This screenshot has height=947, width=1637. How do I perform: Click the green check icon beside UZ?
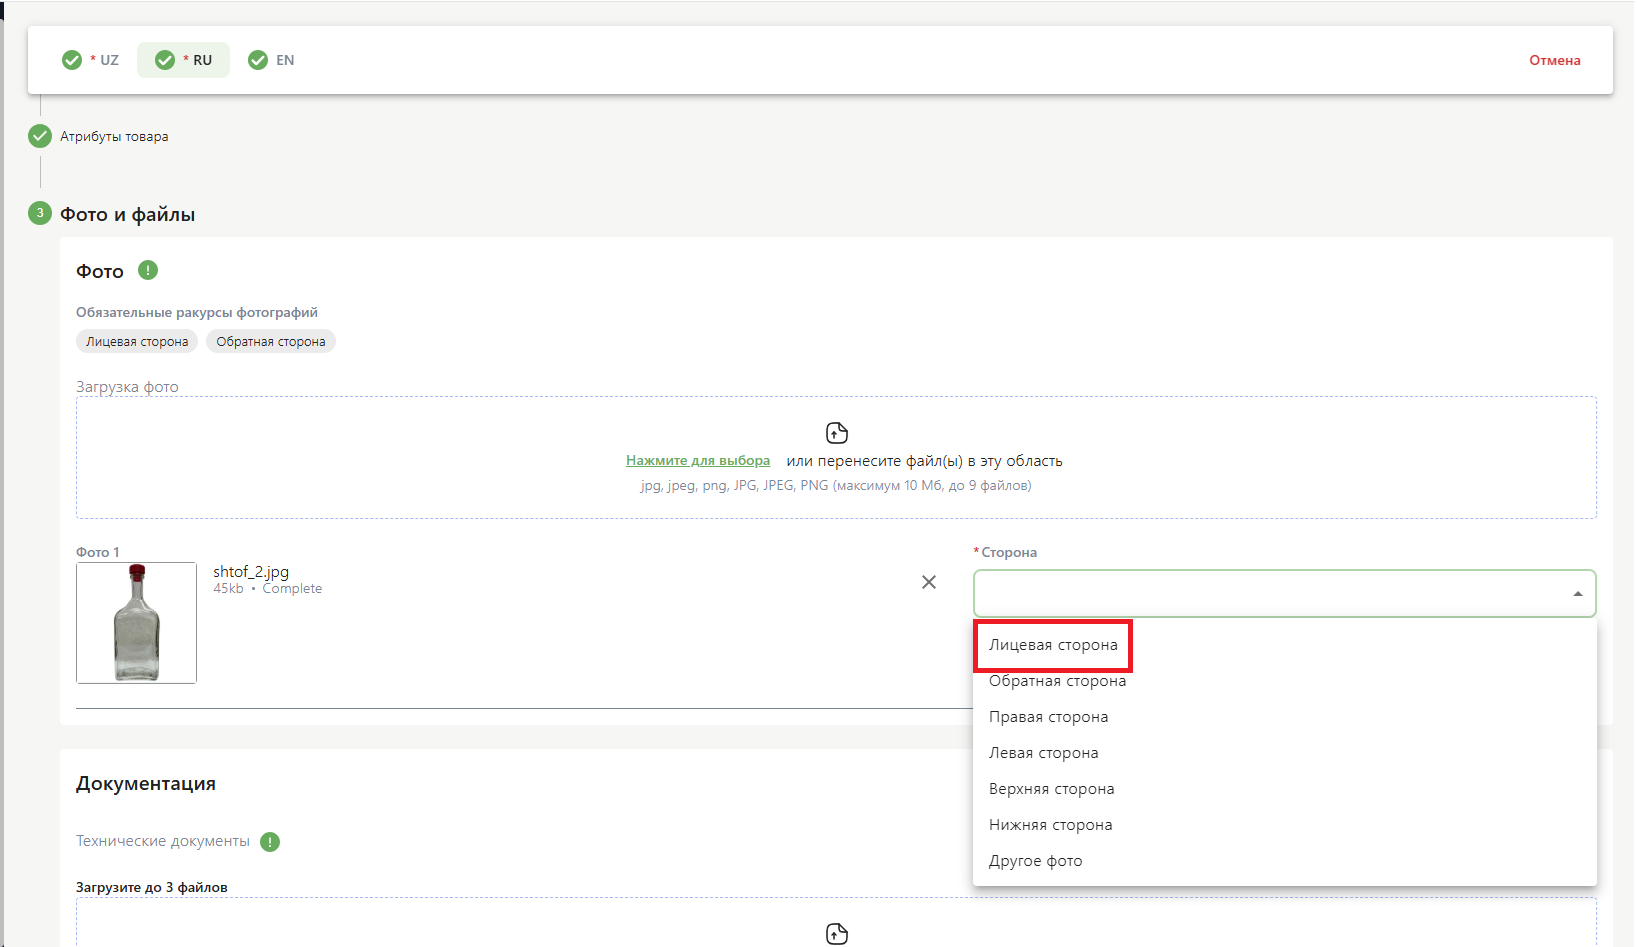pos(72,60)
